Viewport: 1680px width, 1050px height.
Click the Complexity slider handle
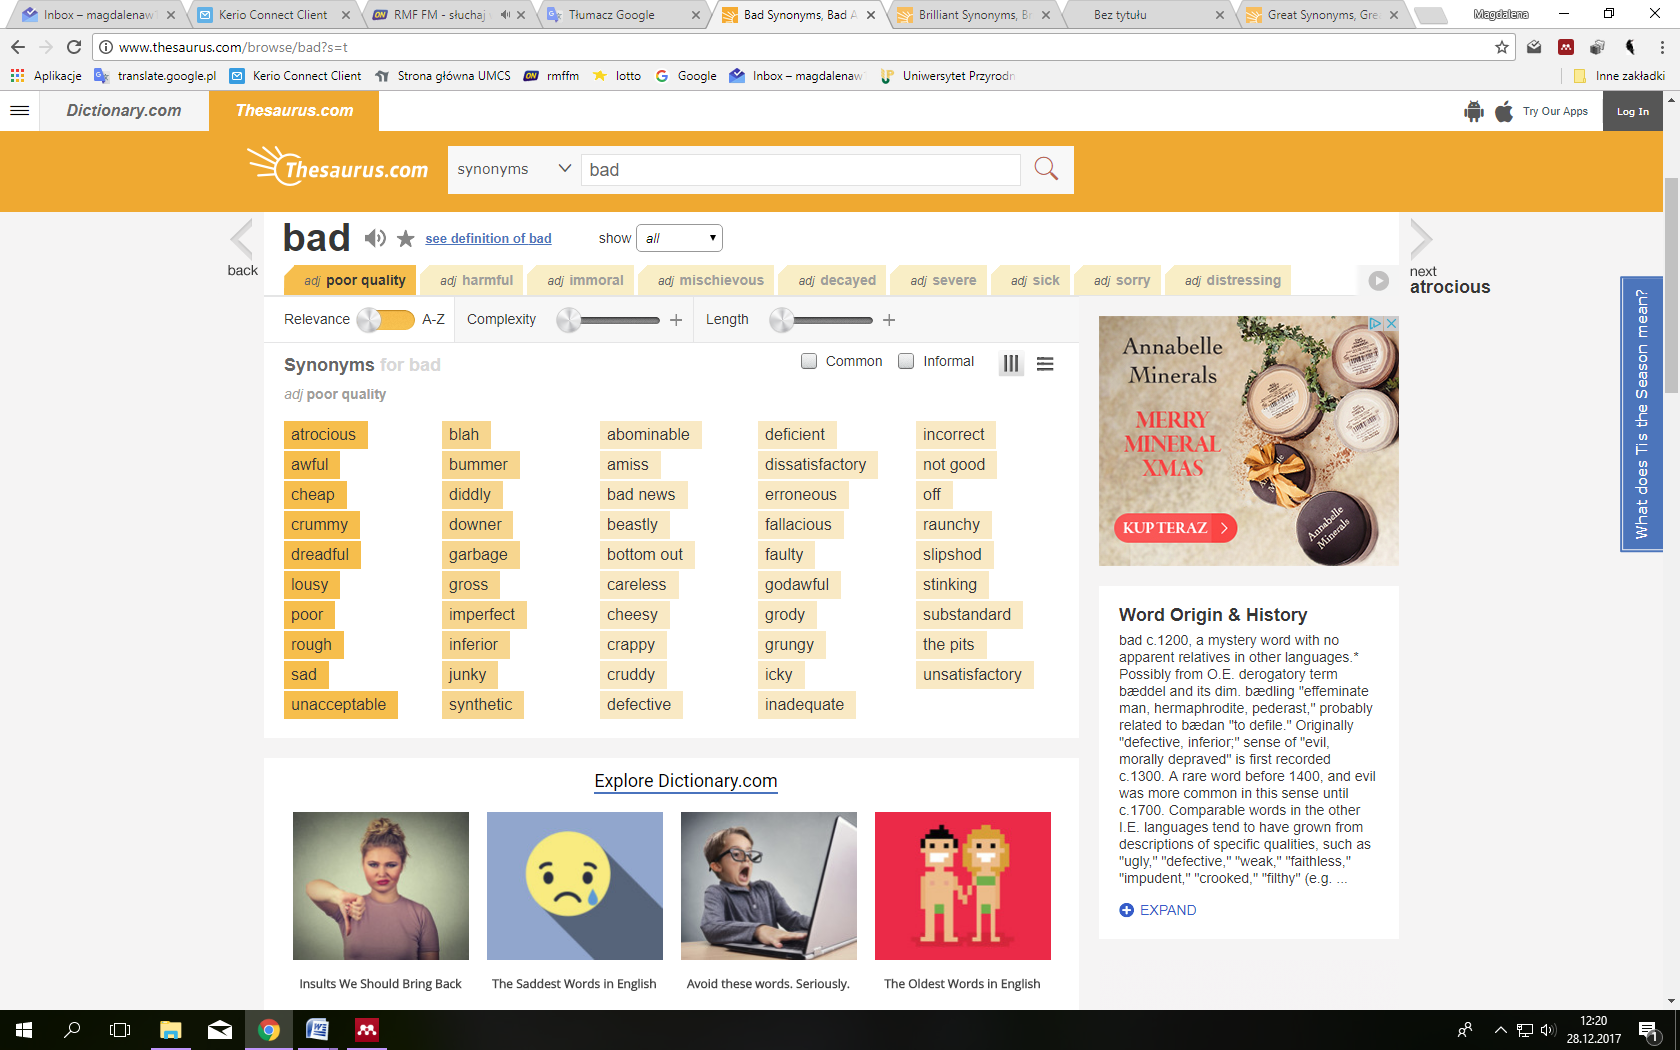569,320
